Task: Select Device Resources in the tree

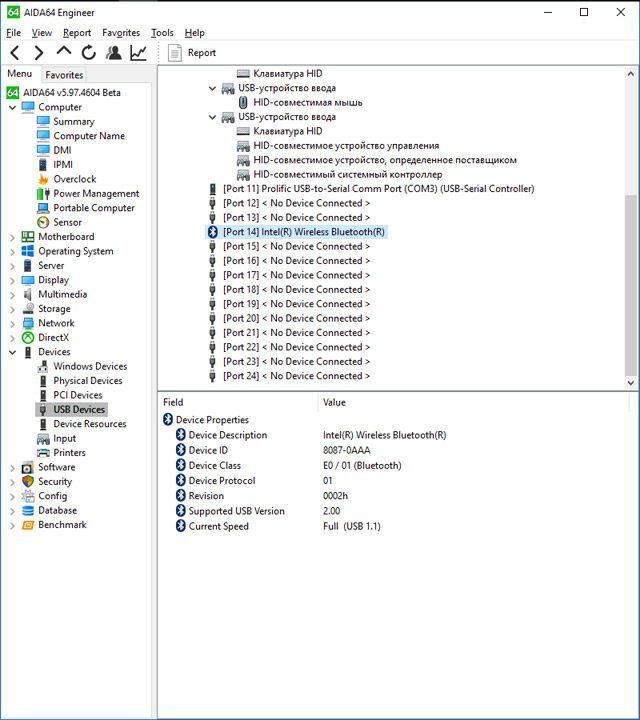Action: point(90,424)
